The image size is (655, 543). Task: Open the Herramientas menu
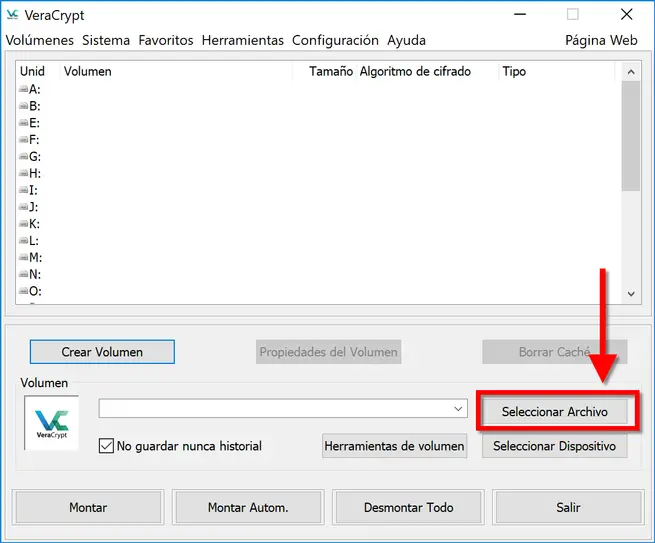[243, 40]
